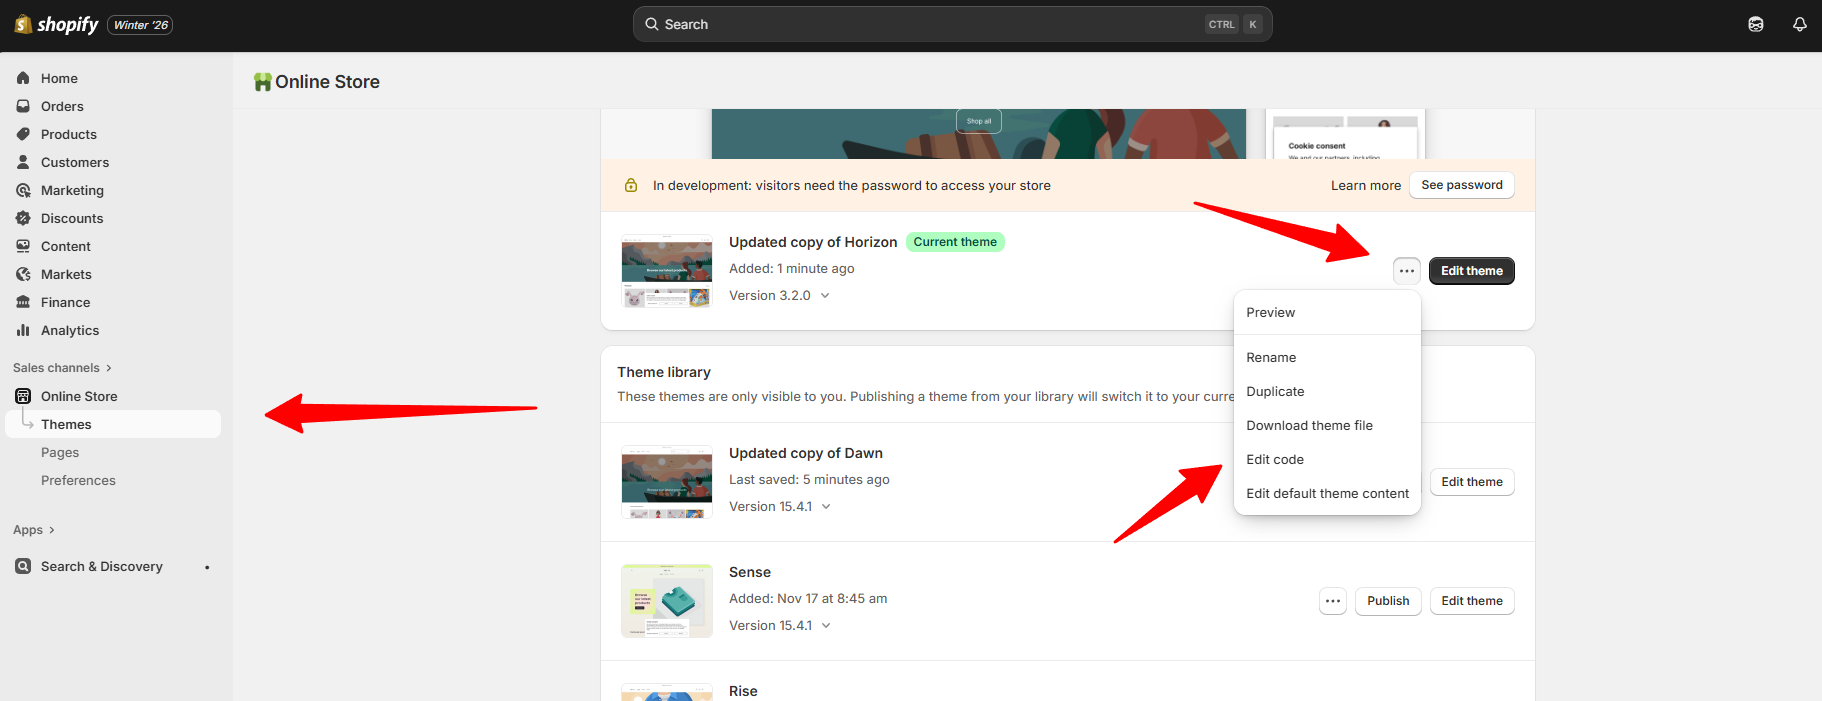1822x701 pixels.
Task: Click the 'Added: 1 minute ago' text
Action: [791, 268]
